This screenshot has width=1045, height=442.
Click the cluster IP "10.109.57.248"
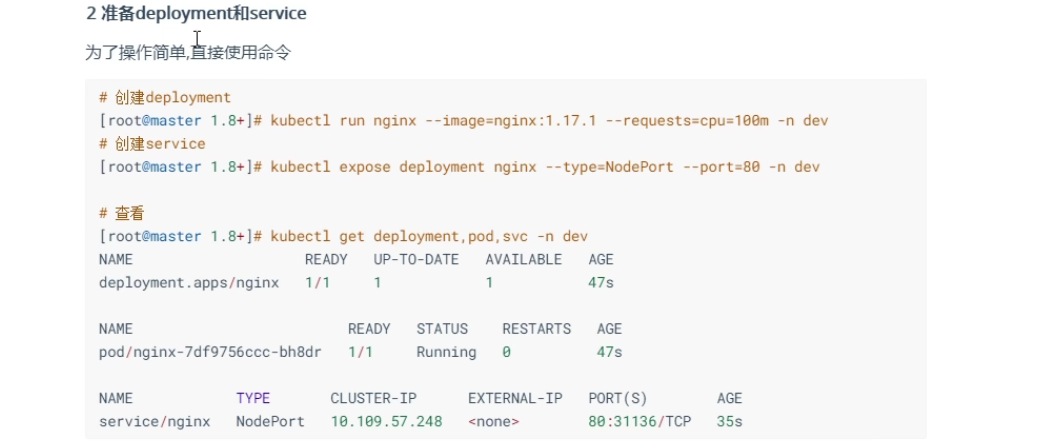(x=386, y=421)
